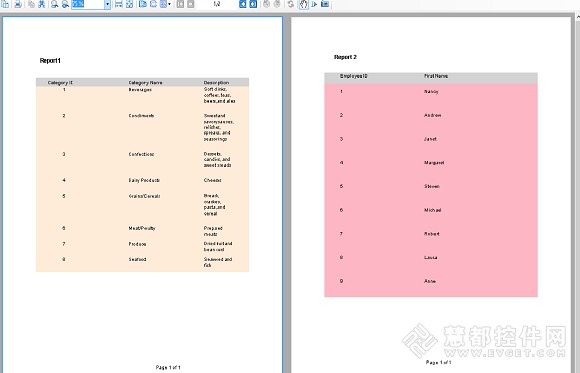Click the Copy icon in the toolbar
Screen dimensions: 580x373
31,4
